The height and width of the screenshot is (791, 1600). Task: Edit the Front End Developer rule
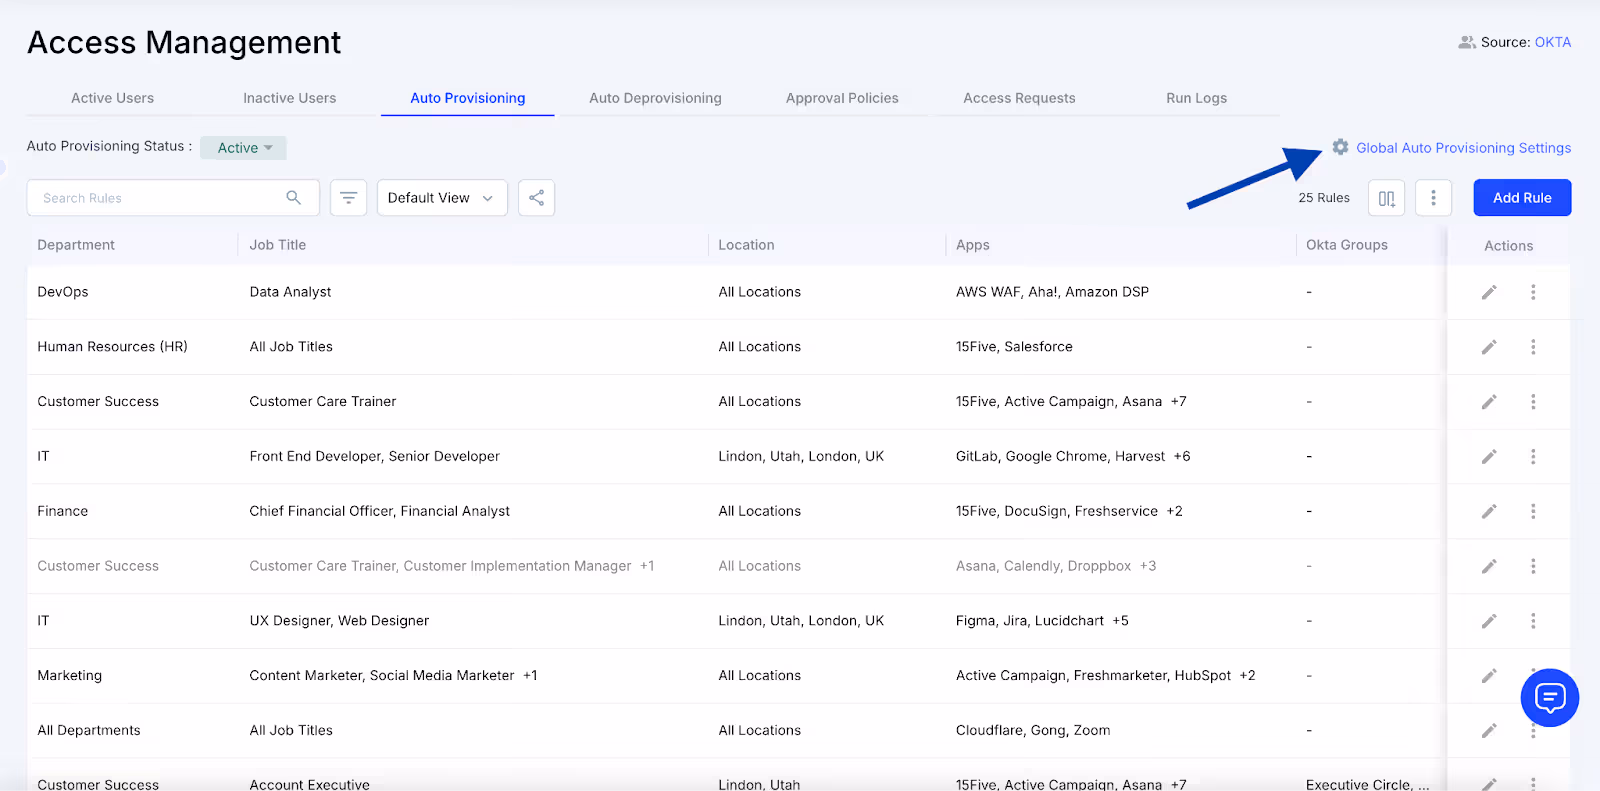pos(1488,457)
